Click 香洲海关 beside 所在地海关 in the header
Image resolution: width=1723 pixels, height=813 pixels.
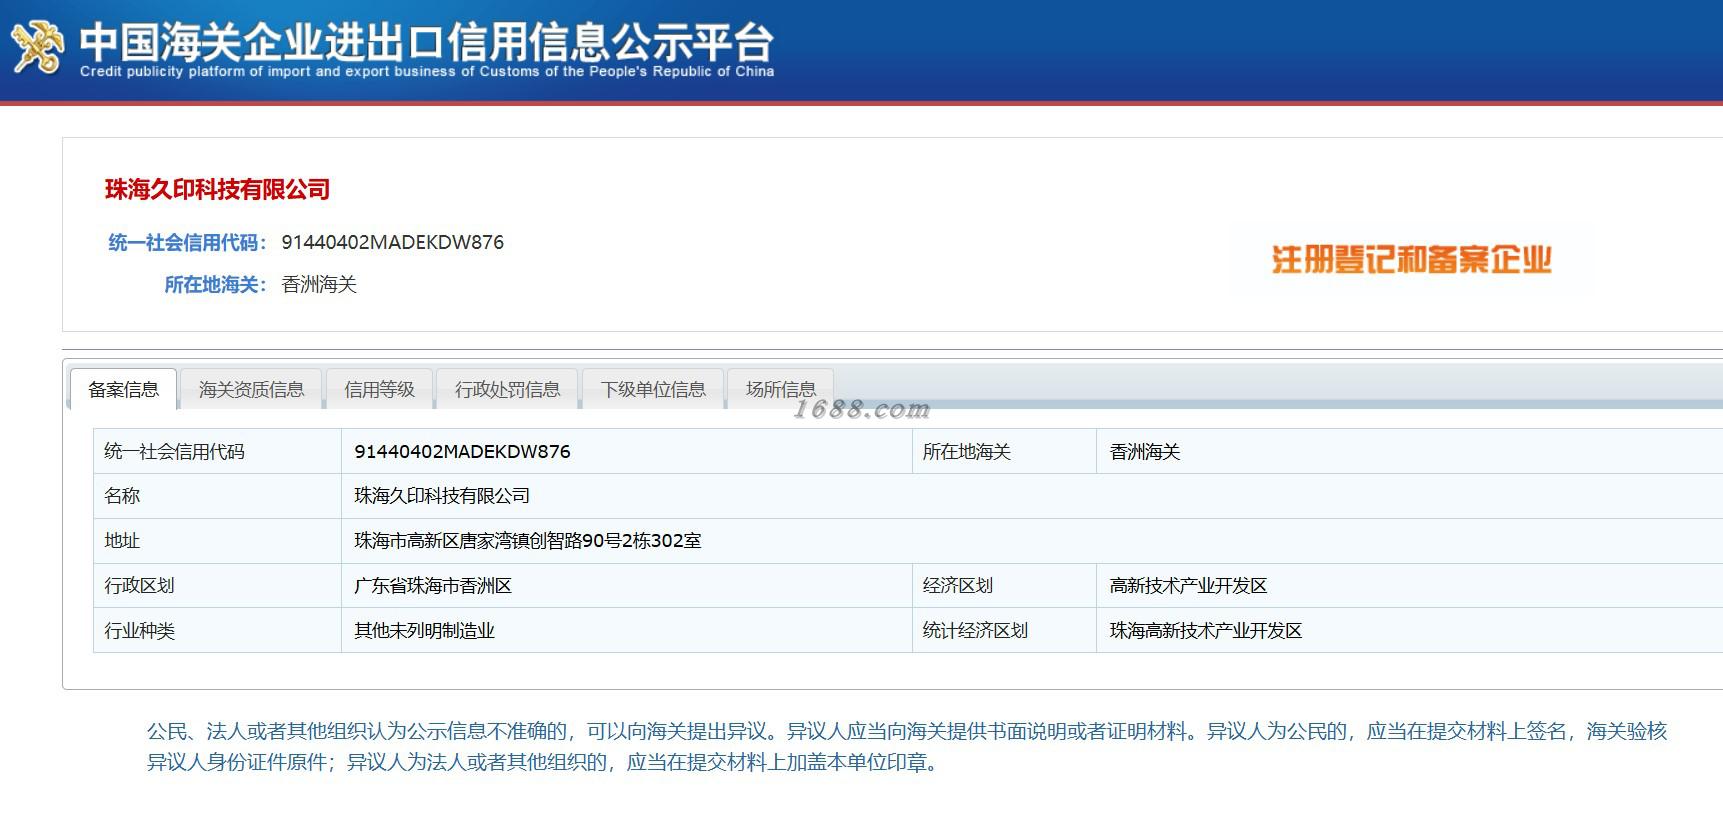319,285
